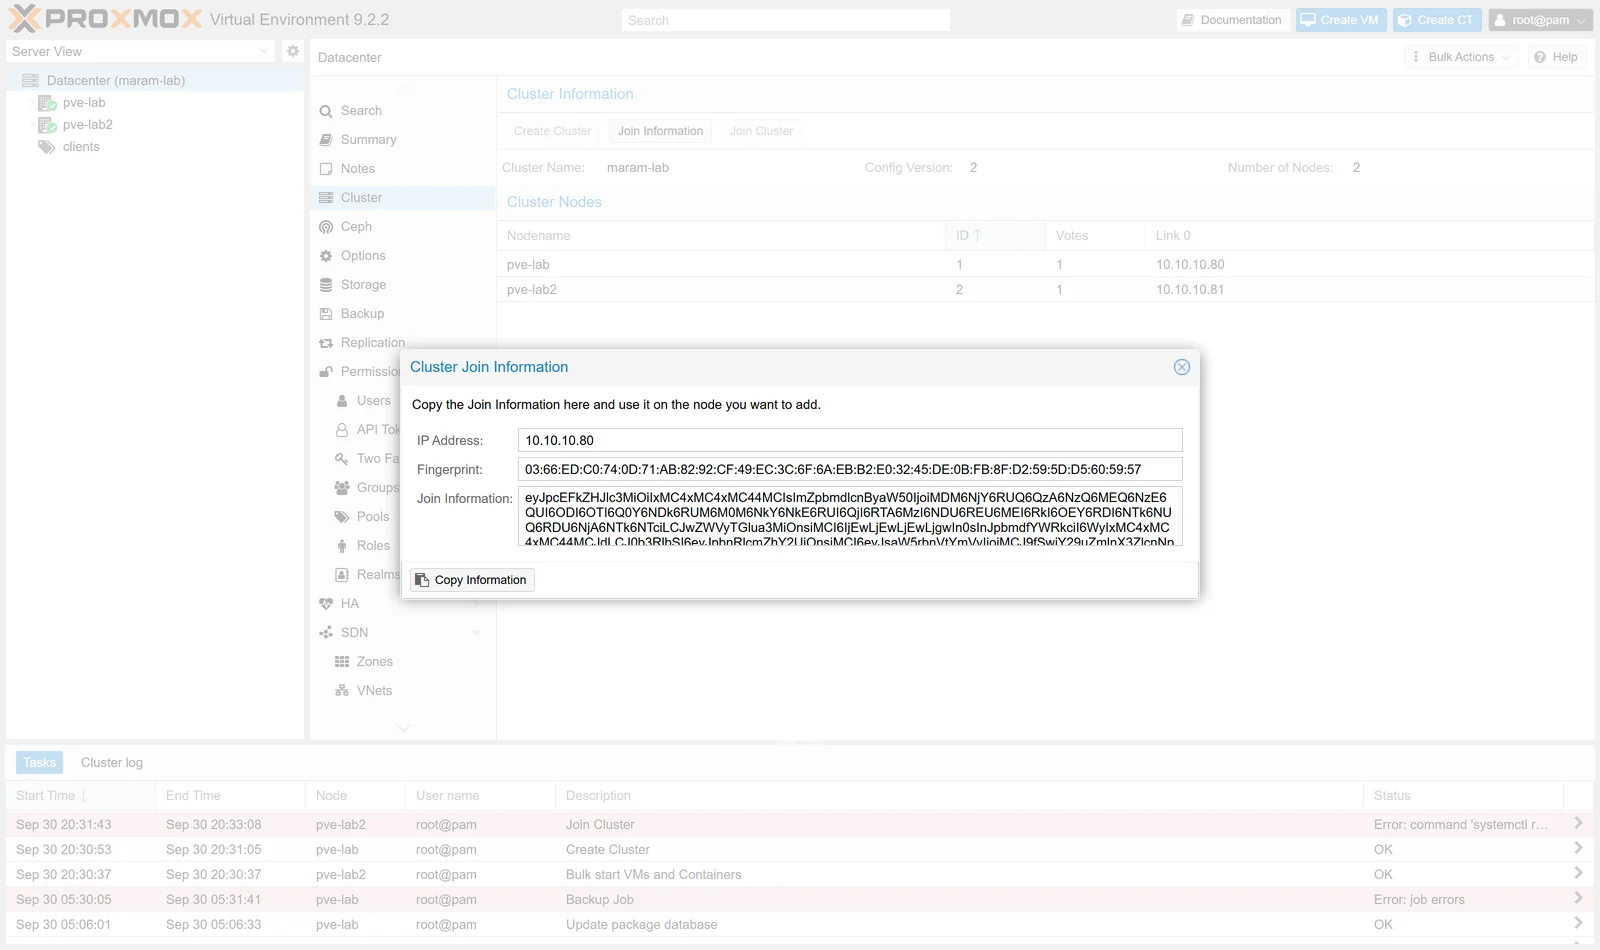Viewport: 1600px width, 950px height.
Task: Open the Cluster menu item
Action: pos(402,198)
